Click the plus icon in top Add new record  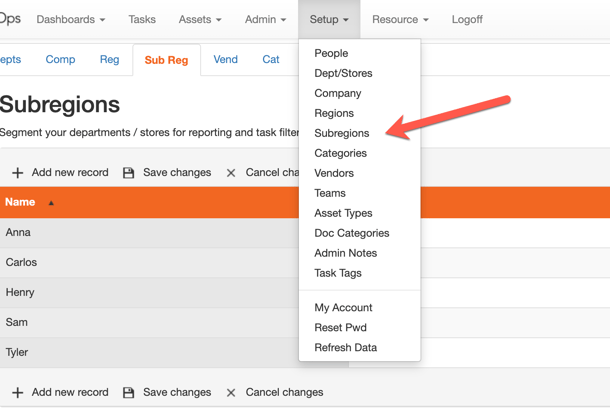tap(17, 173)
